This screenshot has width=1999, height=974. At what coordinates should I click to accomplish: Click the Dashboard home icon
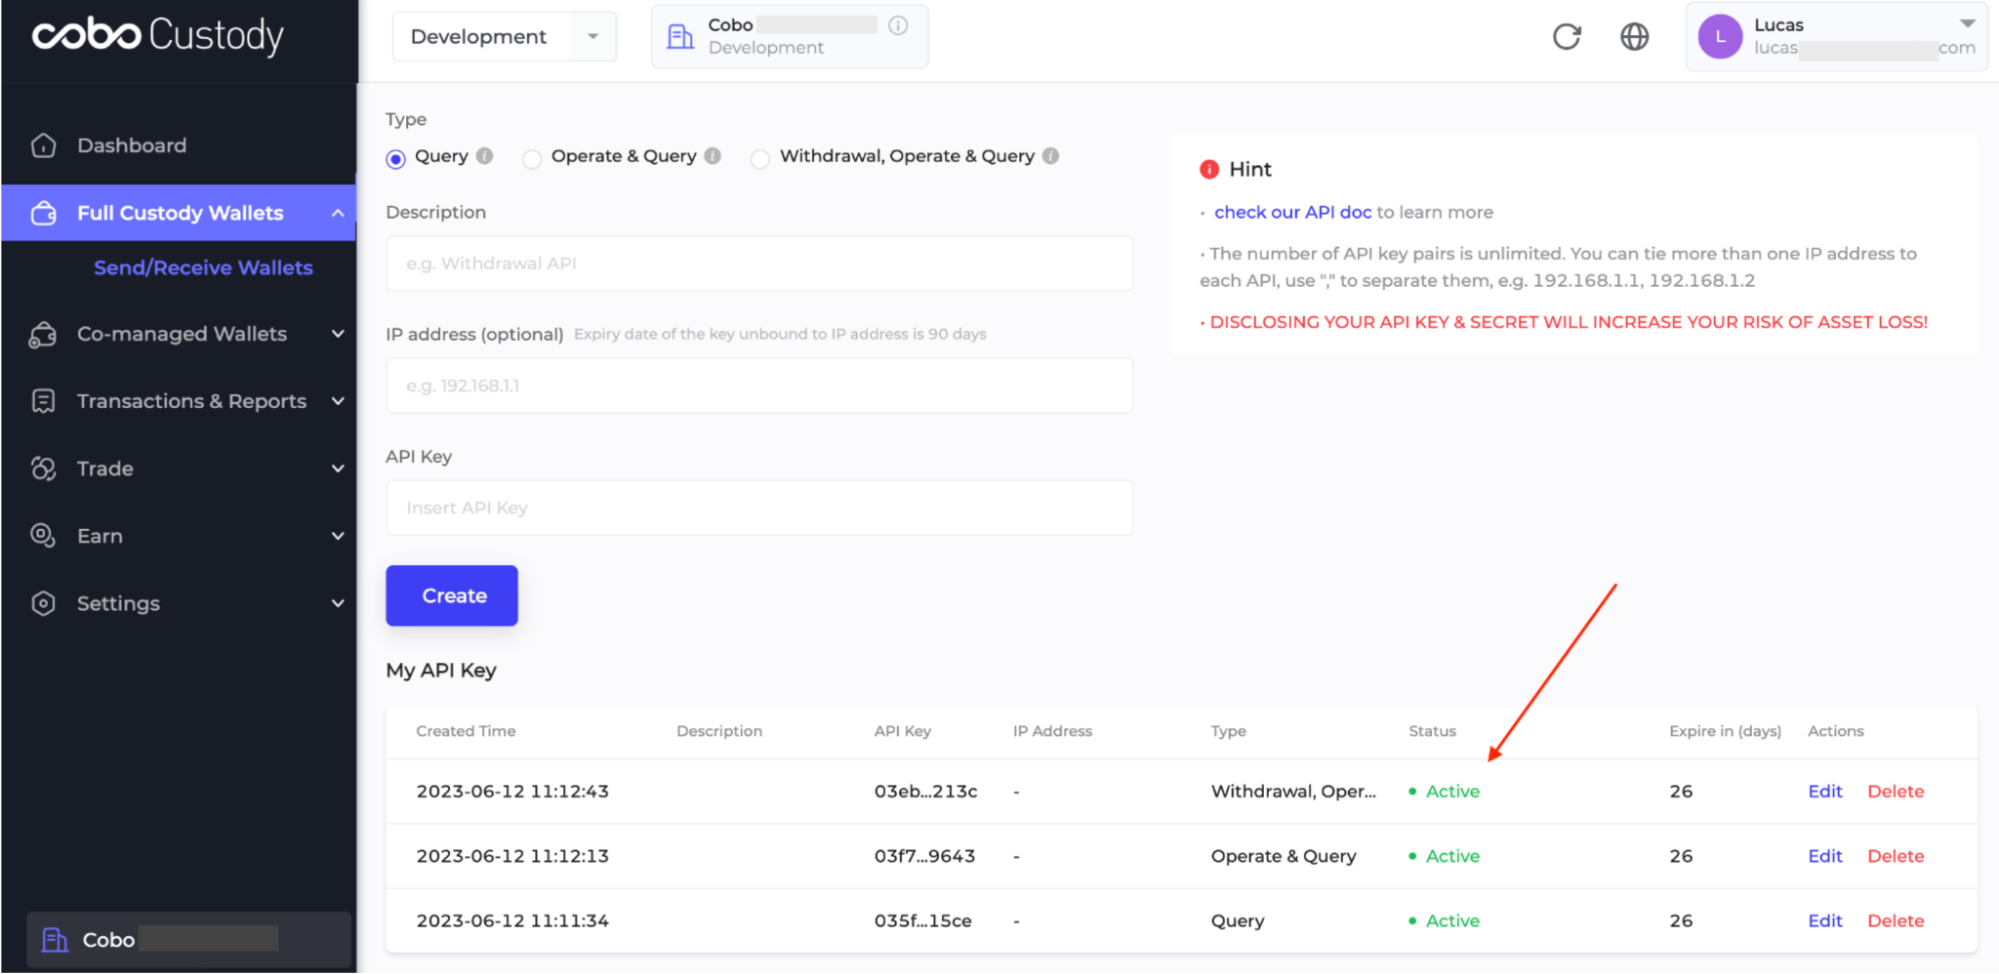pos(43,145)
